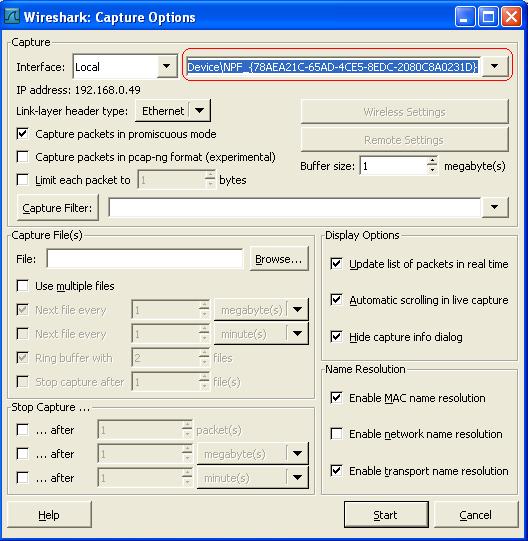Click the Help button
The image size is (528, 541).
tap(49, 515)
